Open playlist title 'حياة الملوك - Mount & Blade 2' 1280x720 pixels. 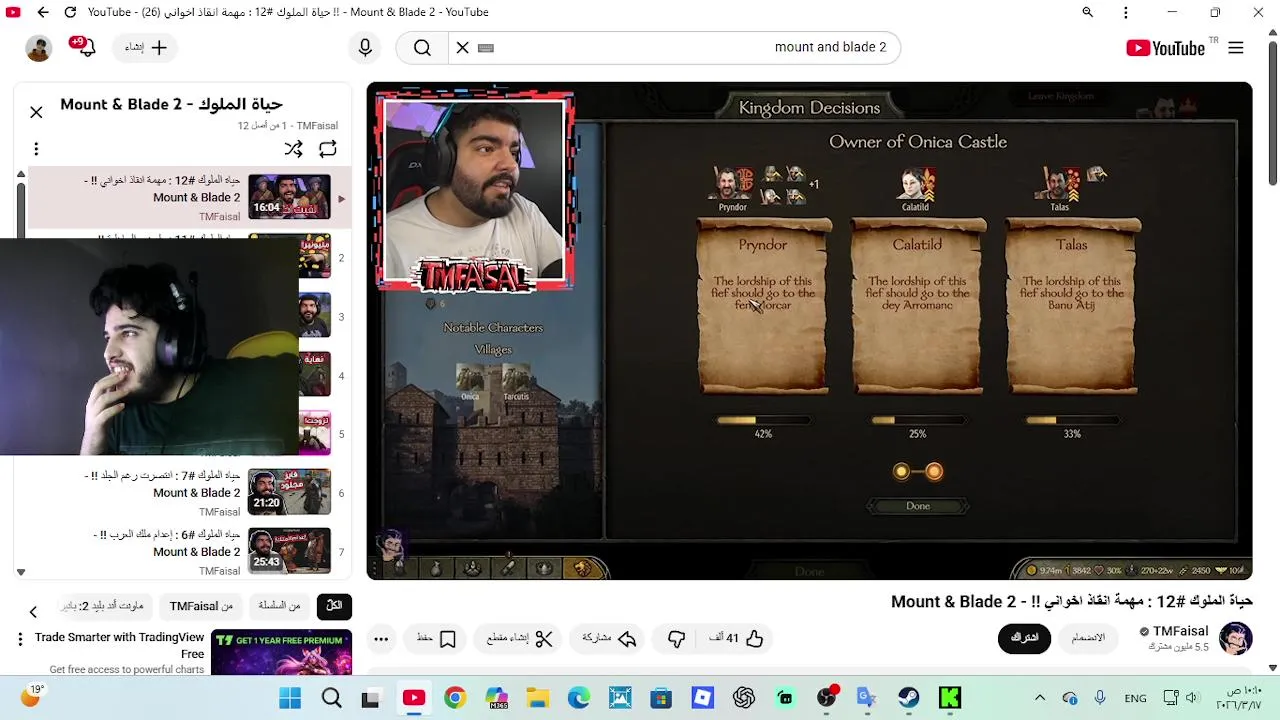point(171,104)
